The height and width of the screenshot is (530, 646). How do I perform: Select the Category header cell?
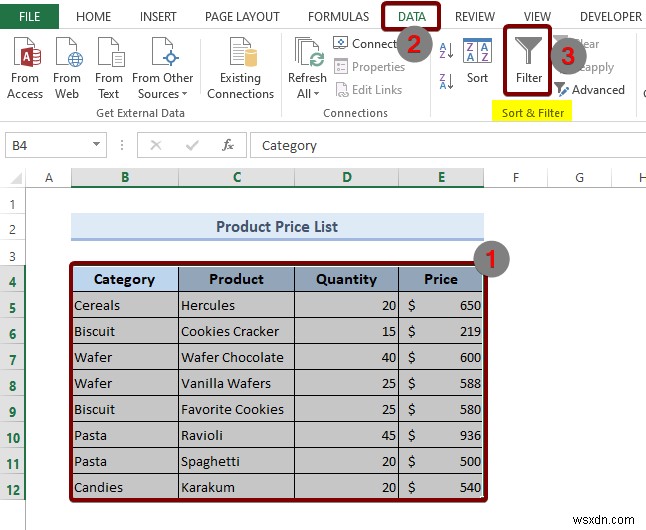pyautogui.click(x=125, y=279)
